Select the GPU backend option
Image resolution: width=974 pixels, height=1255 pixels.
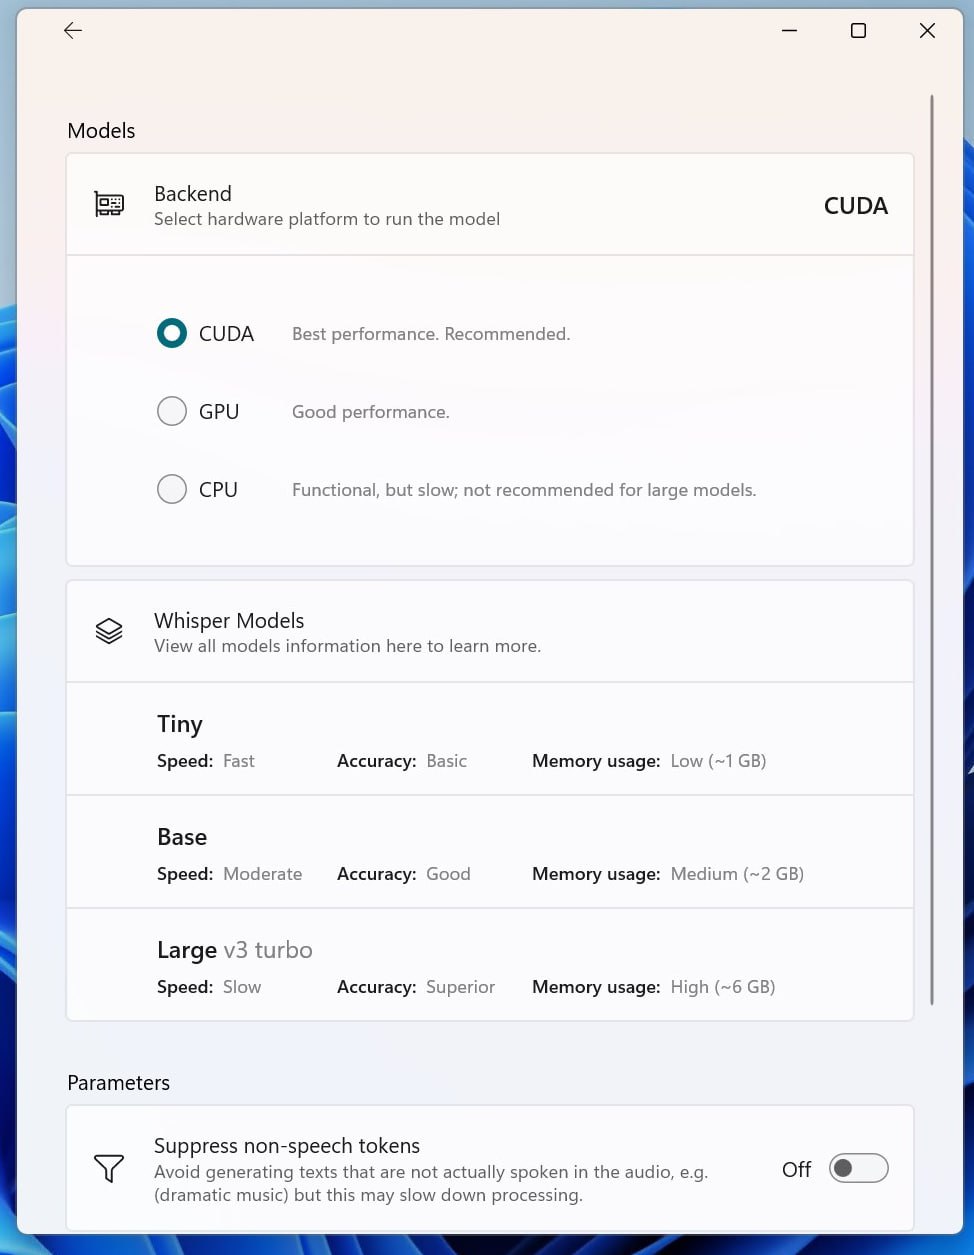171,411
